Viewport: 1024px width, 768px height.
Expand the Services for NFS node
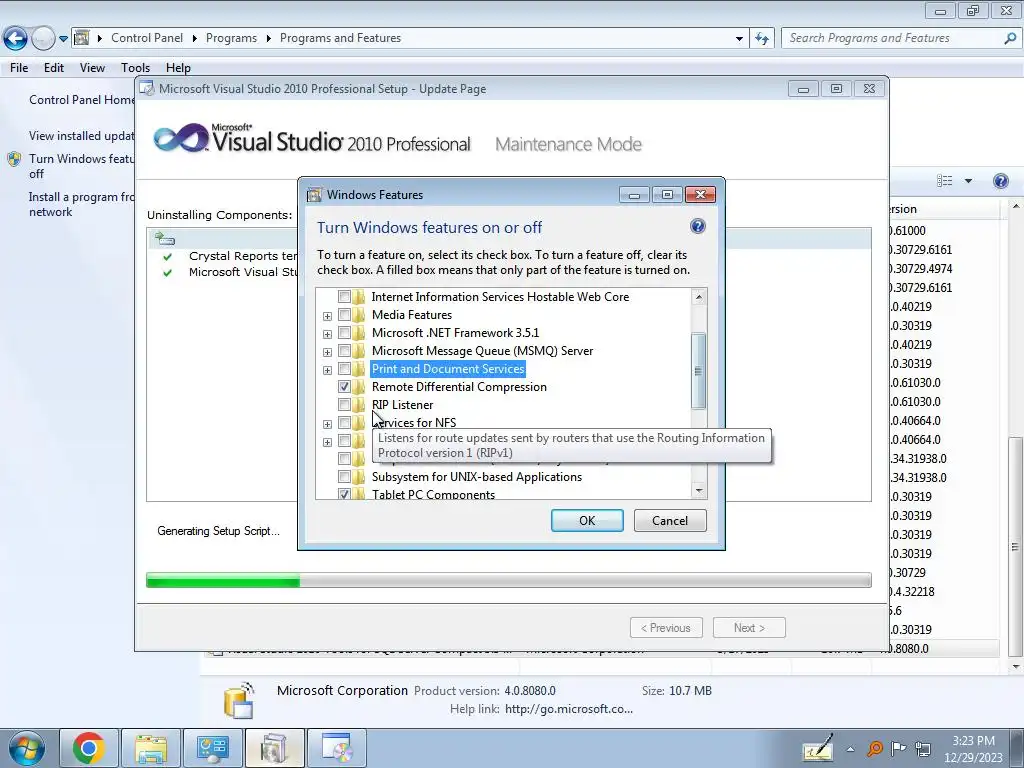click(327, 424)
